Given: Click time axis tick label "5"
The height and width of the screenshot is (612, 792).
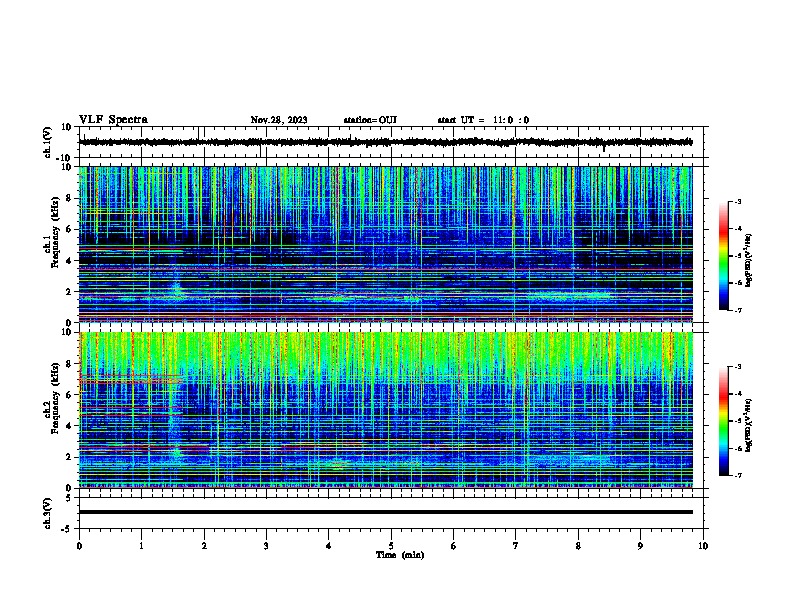Looking at the screenshot, I should pyautogui.click(x=391, y=546).
